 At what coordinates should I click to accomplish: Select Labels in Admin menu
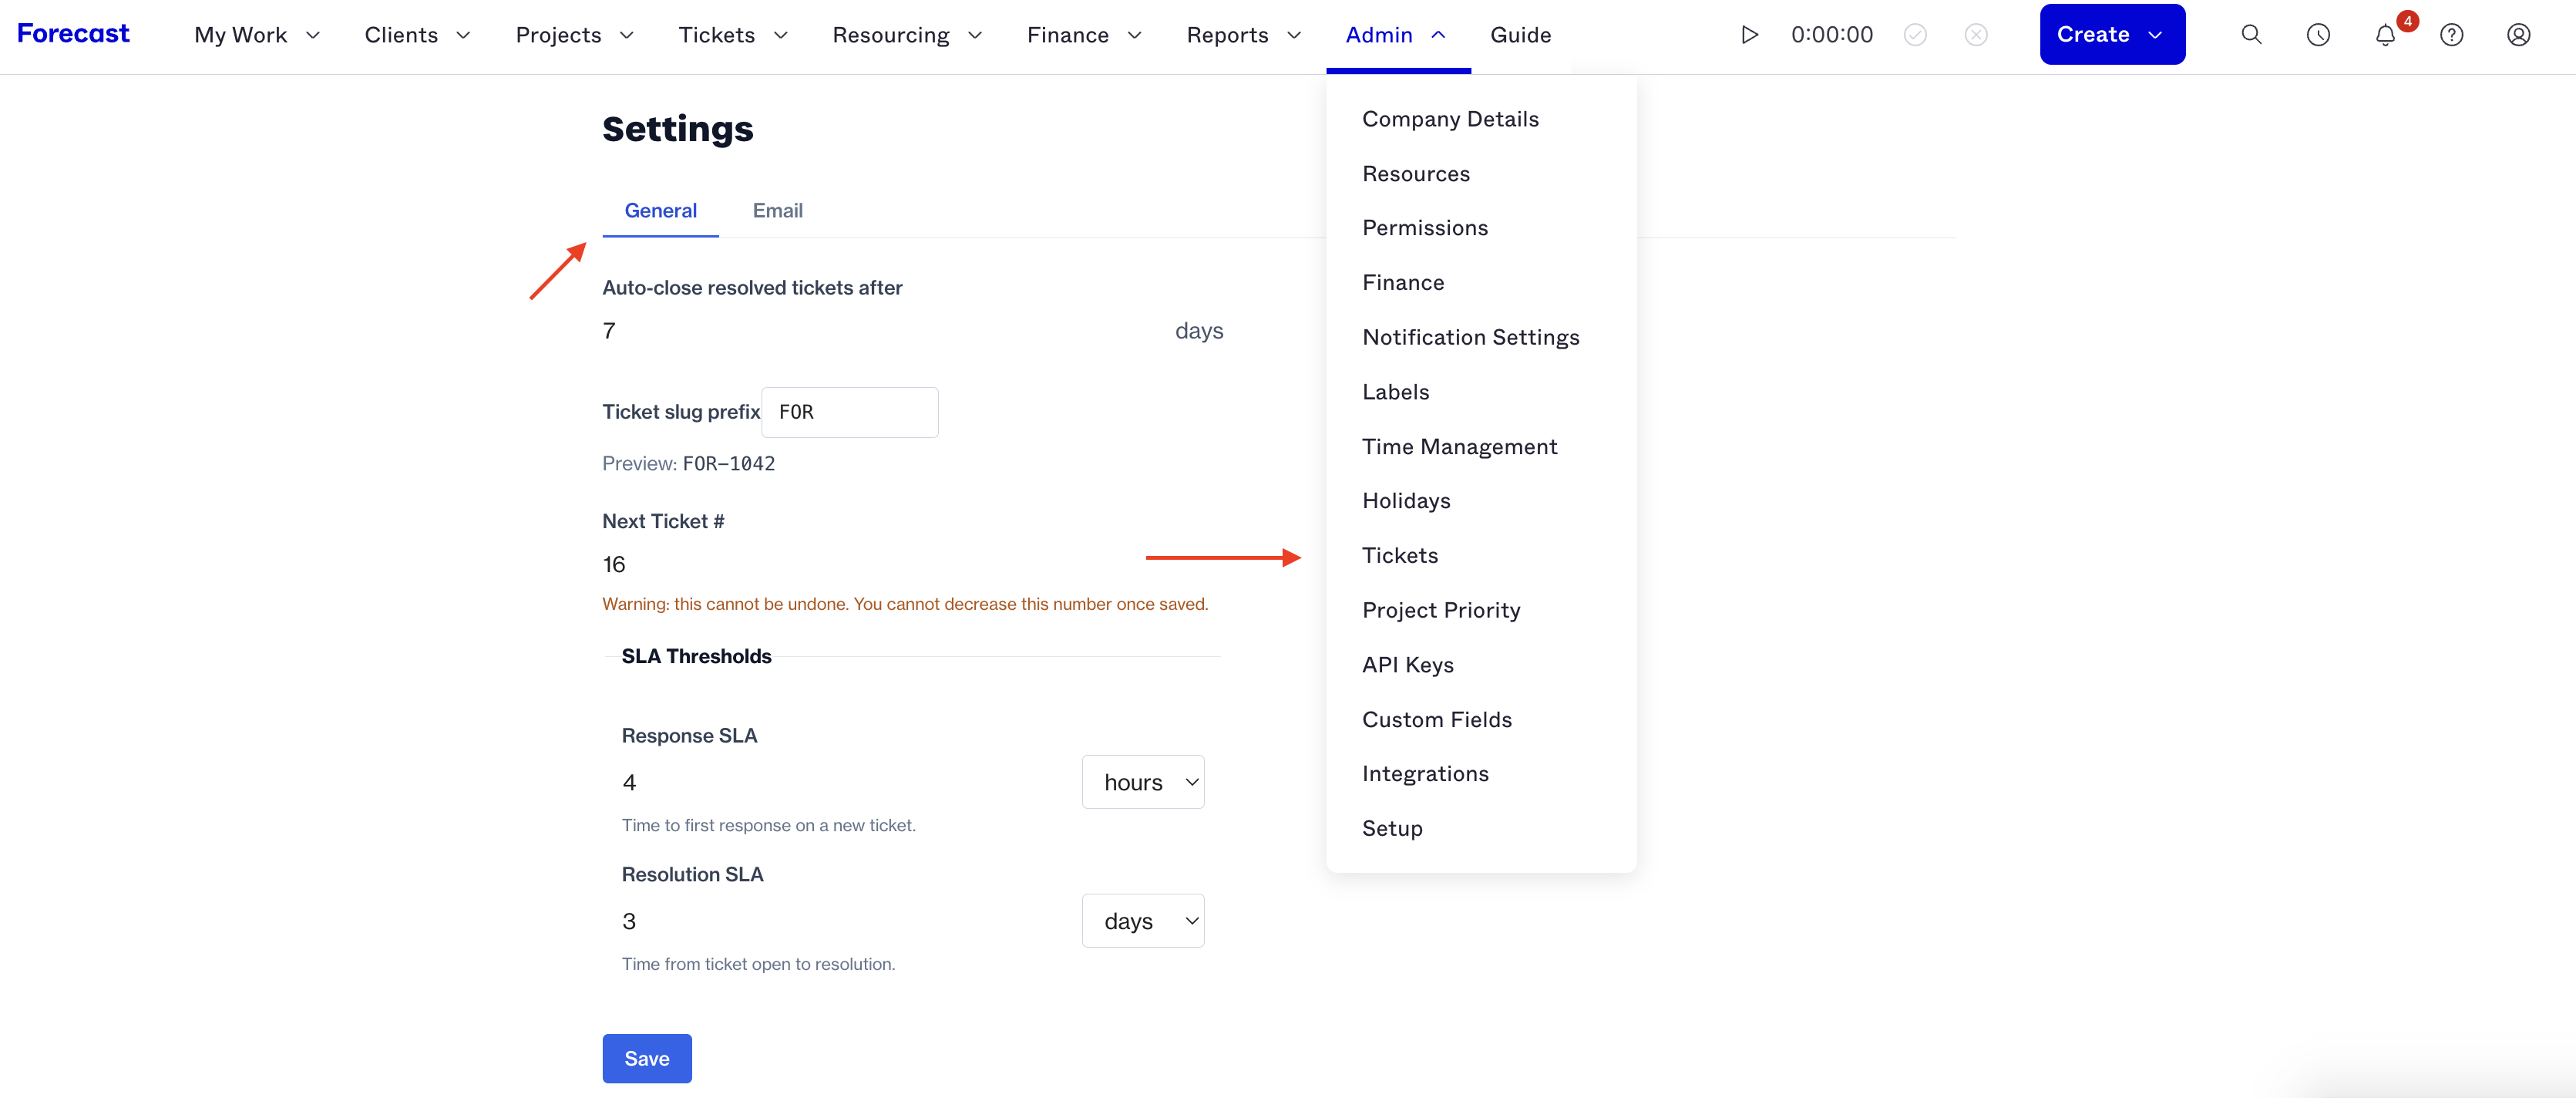(x=1395, y=392)
